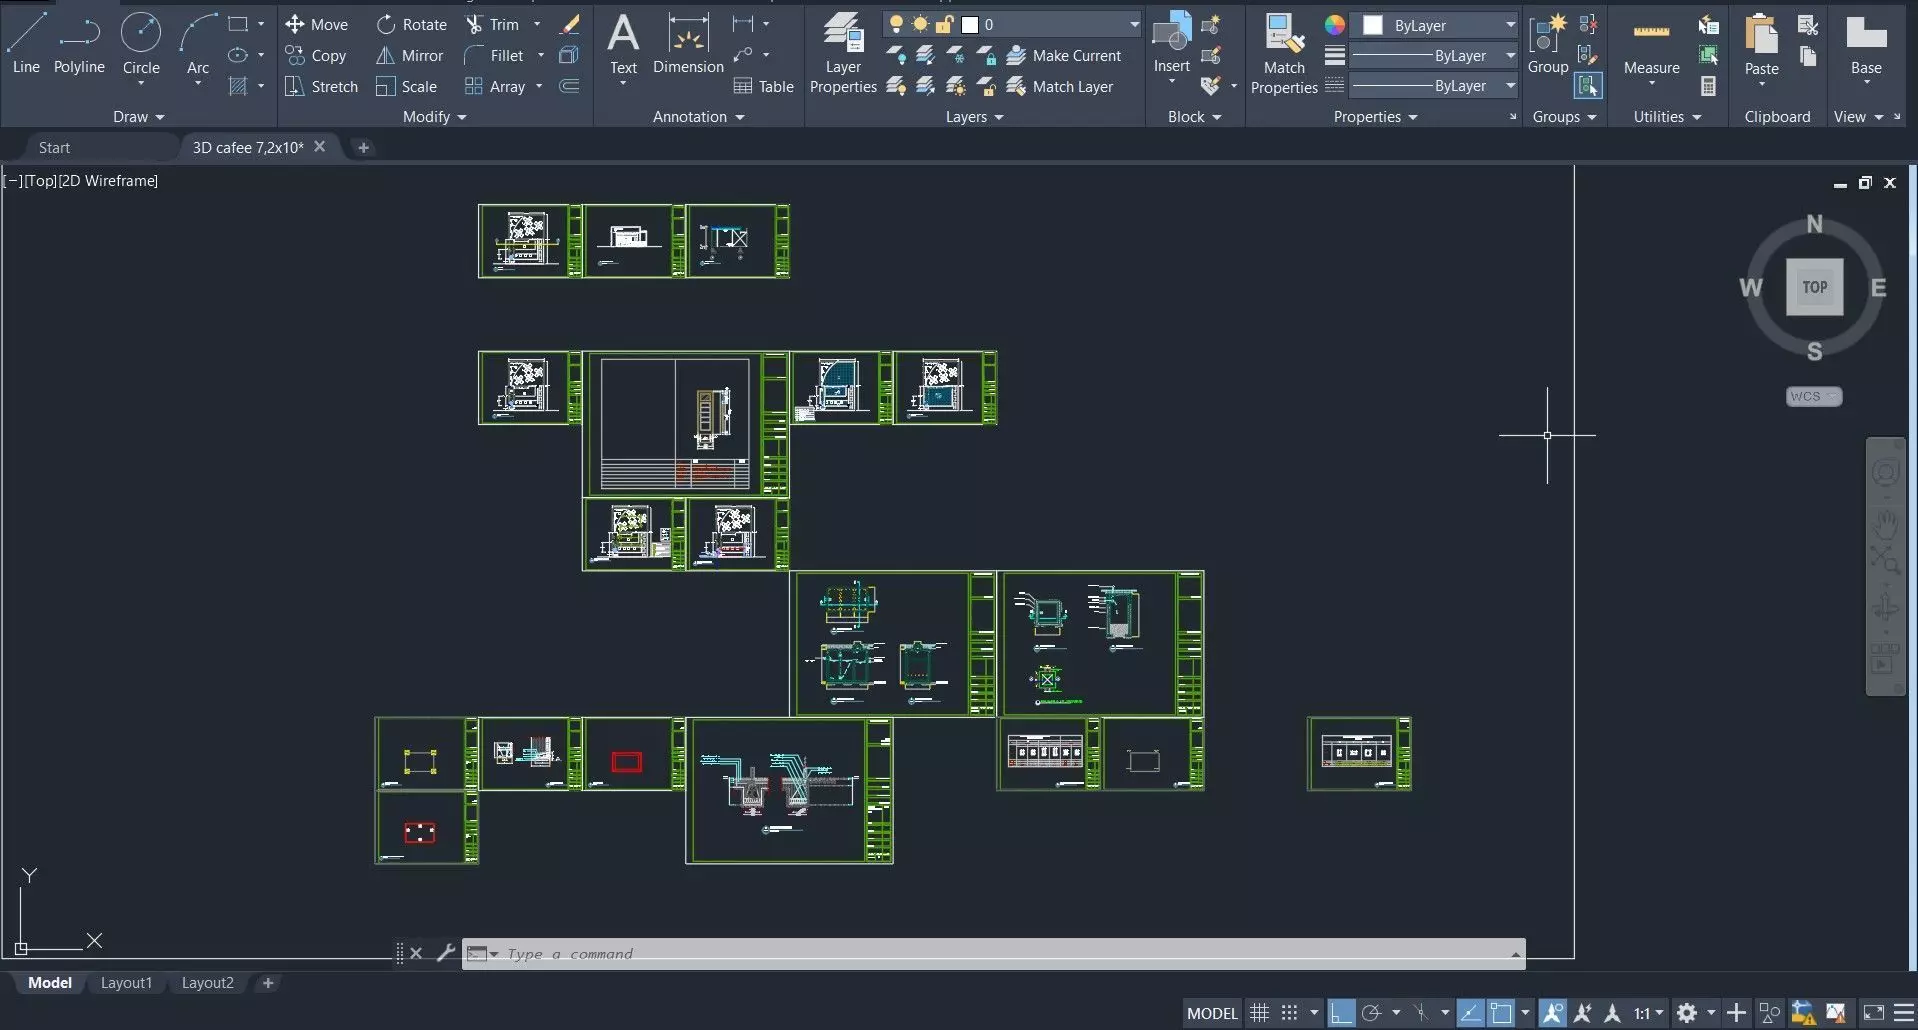Activate the Circle drawing tool

(x=141, y=45)
